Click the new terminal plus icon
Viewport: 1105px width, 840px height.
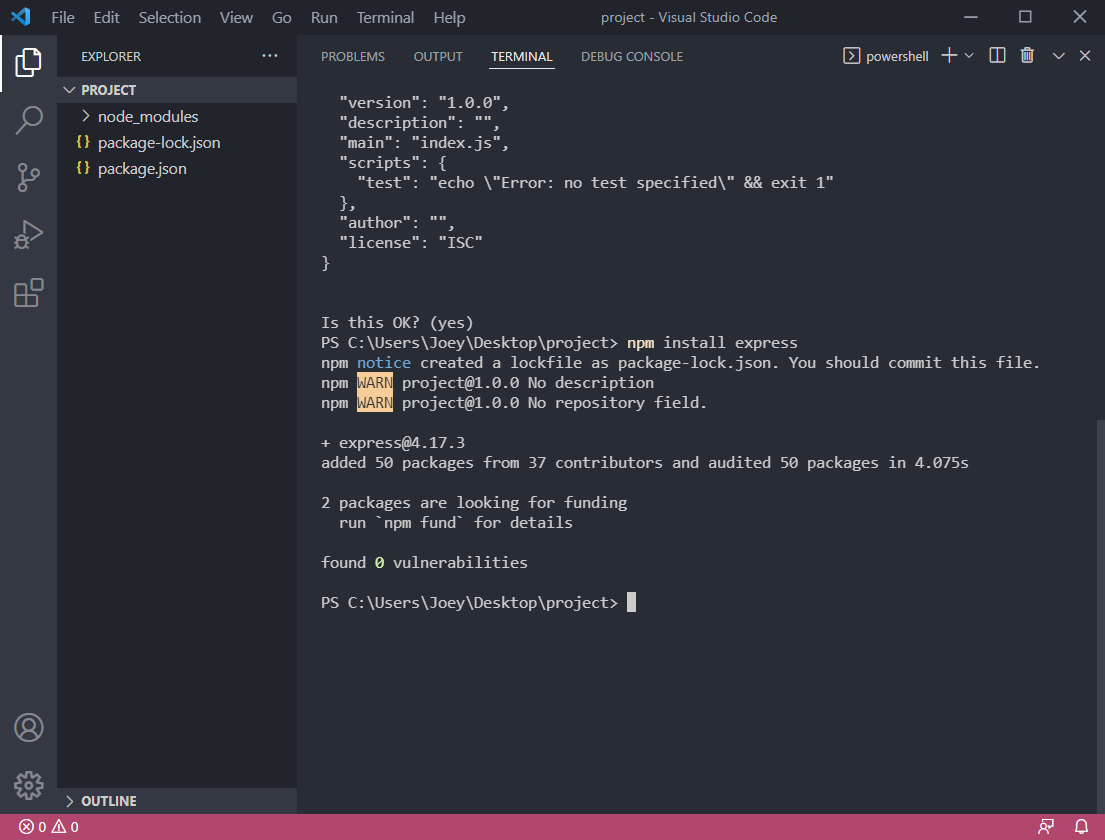click(x=949, y=56)
